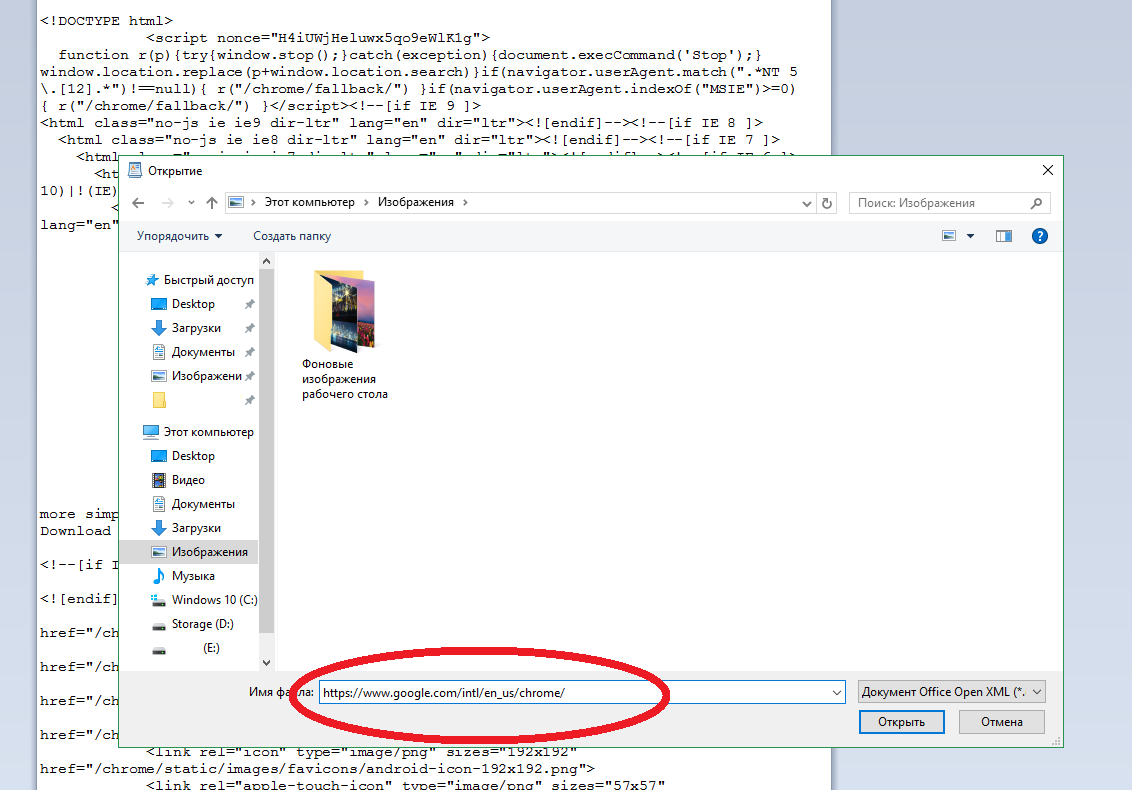Image resolution: width=1132 pixels, height=790 pixels.
Task: Open the Help question mark icon
Action: [1039, 236]
